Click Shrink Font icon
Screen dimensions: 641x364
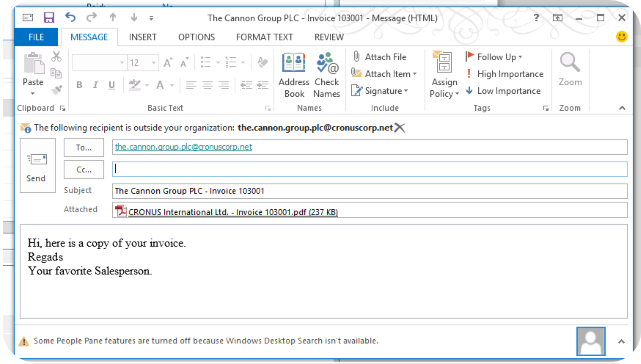click(x=184, y=63)
